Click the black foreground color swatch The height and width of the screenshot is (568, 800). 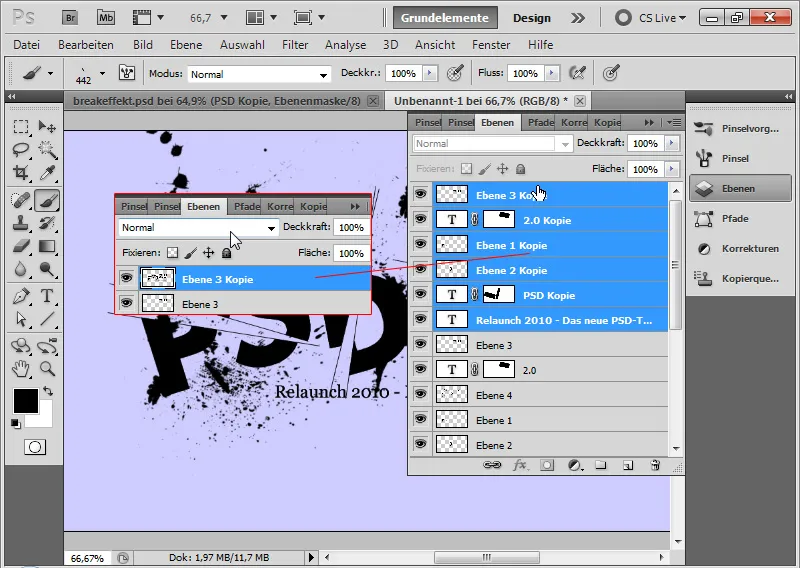(x=26, y=401)
